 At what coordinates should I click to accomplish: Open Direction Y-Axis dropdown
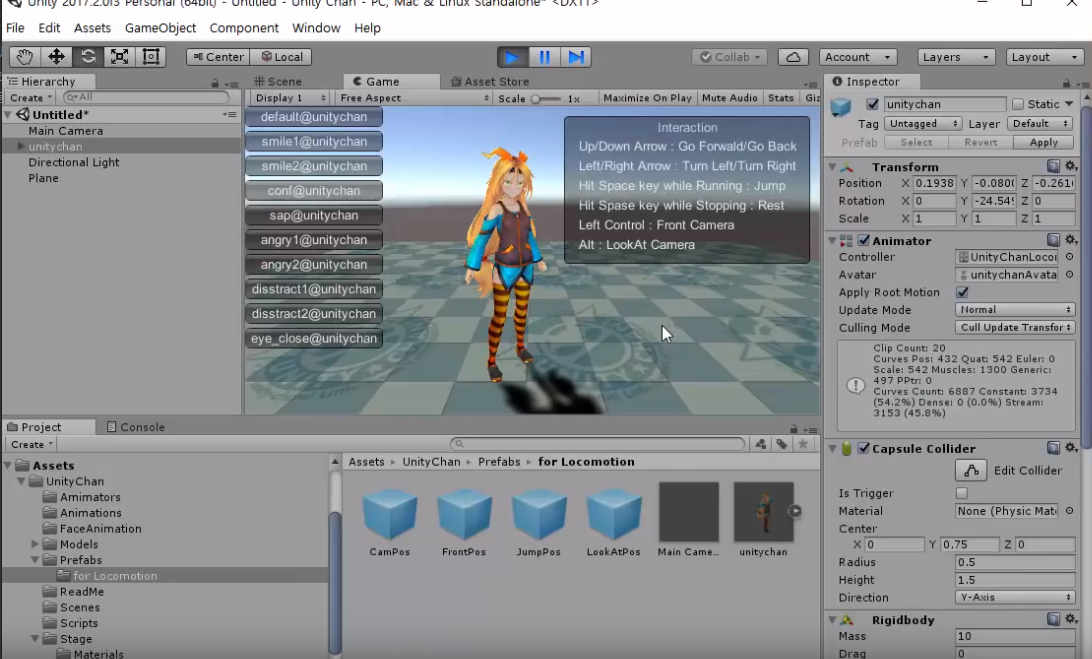point(1015,597)
